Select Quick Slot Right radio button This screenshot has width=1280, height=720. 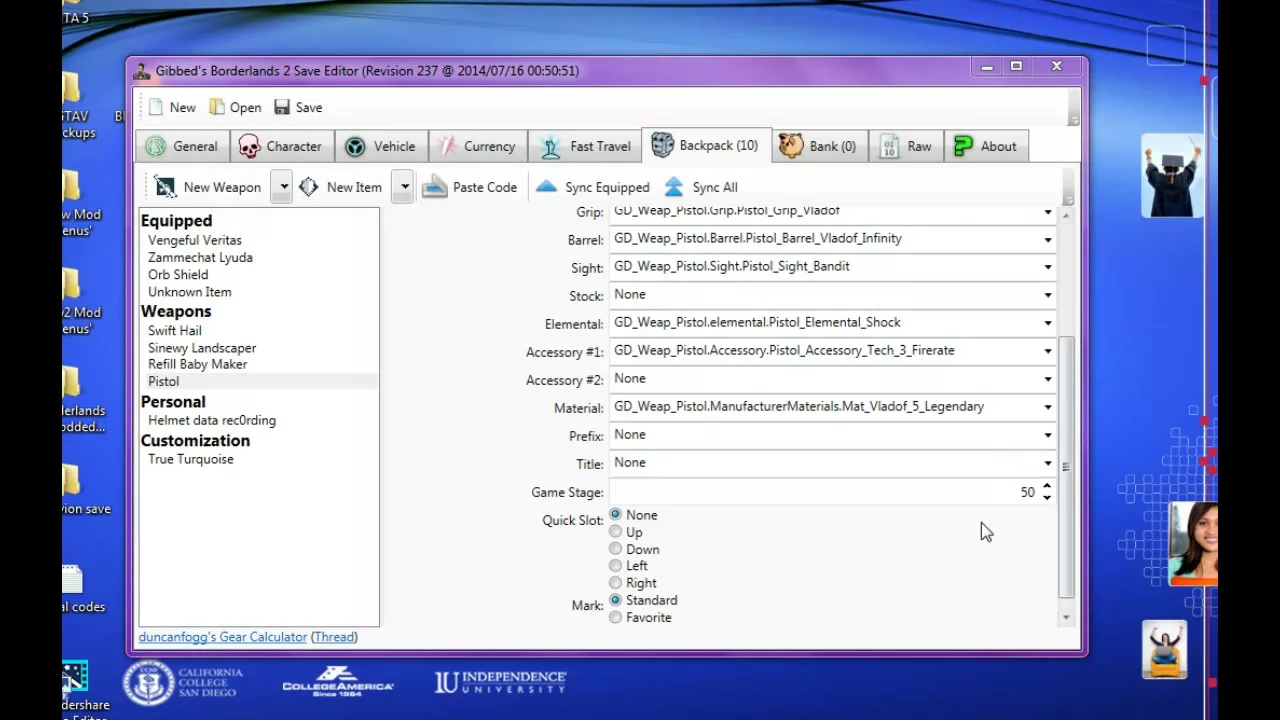(615, 583)
